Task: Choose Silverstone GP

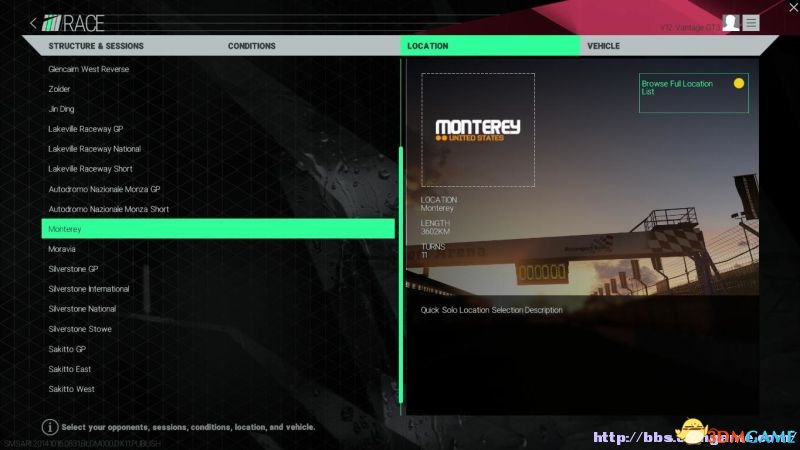Action: pos(73,269)
